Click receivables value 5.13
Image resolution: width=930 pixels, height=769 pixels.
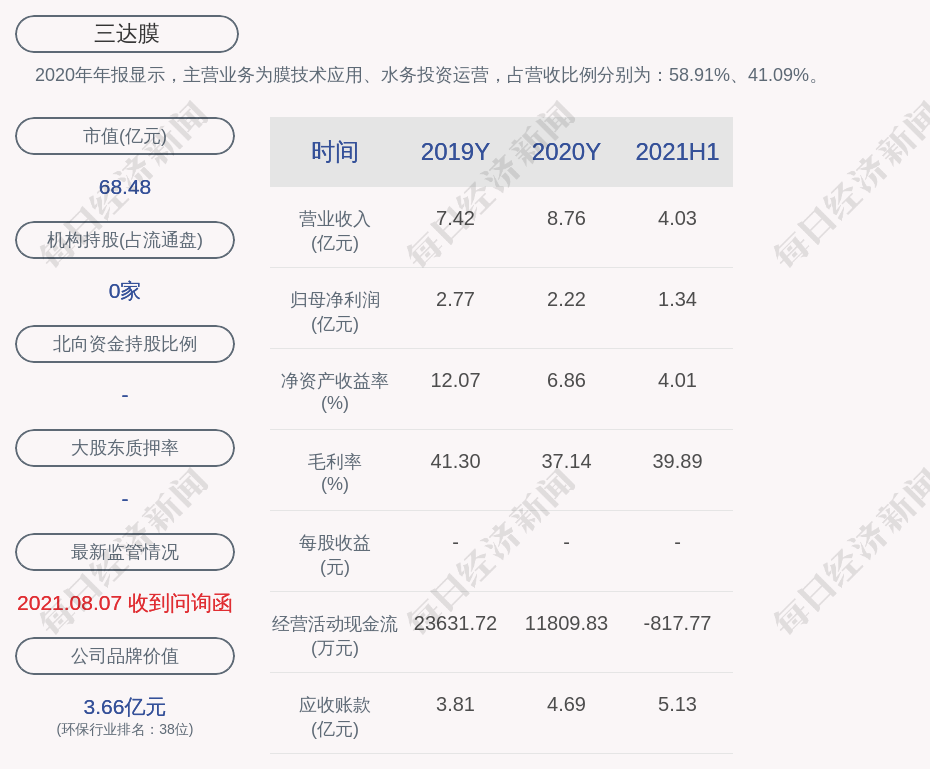click(677, 704)
